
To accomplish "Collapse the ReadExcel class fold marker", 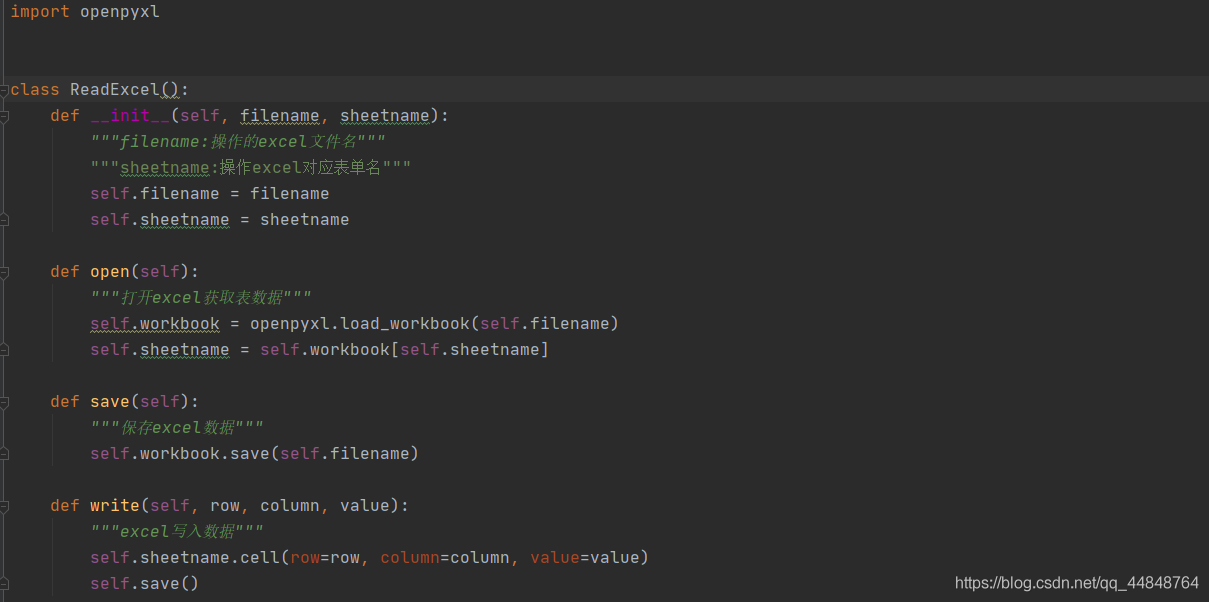I will [x=5, y=90].
